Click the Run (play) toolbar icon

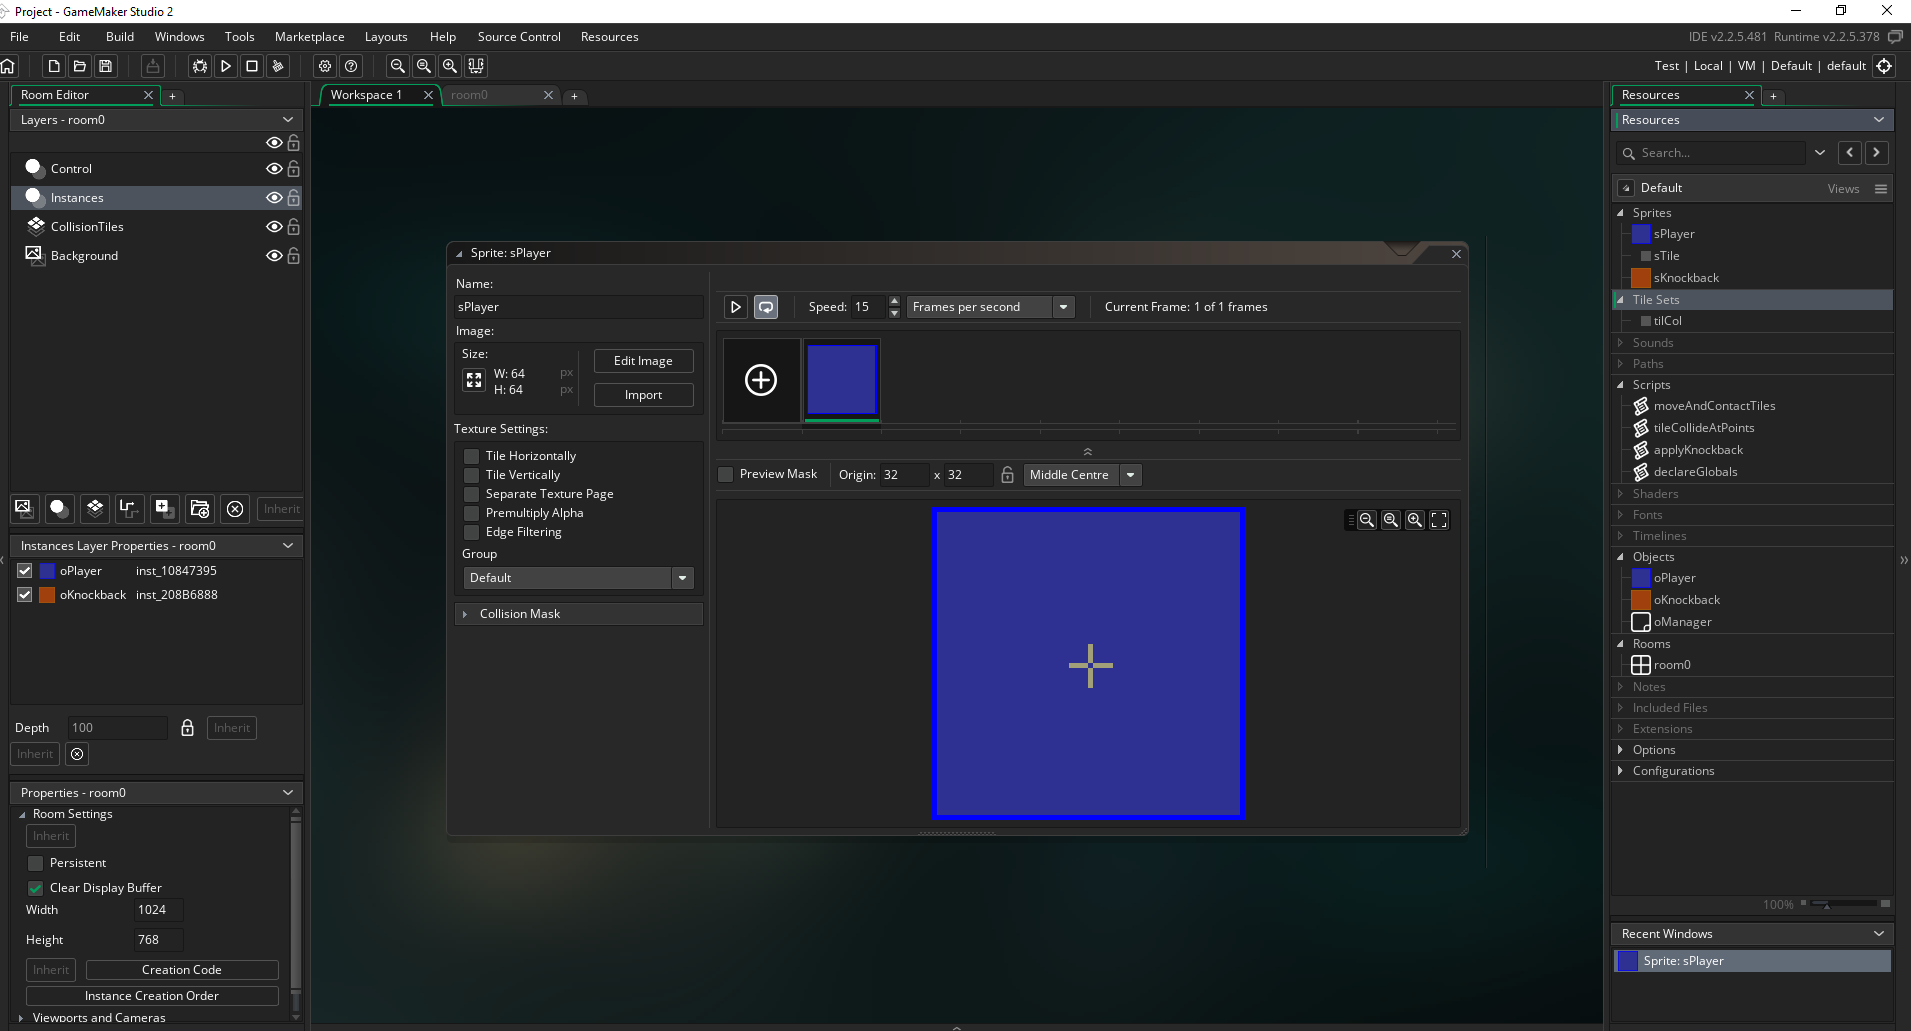[226, 66]
